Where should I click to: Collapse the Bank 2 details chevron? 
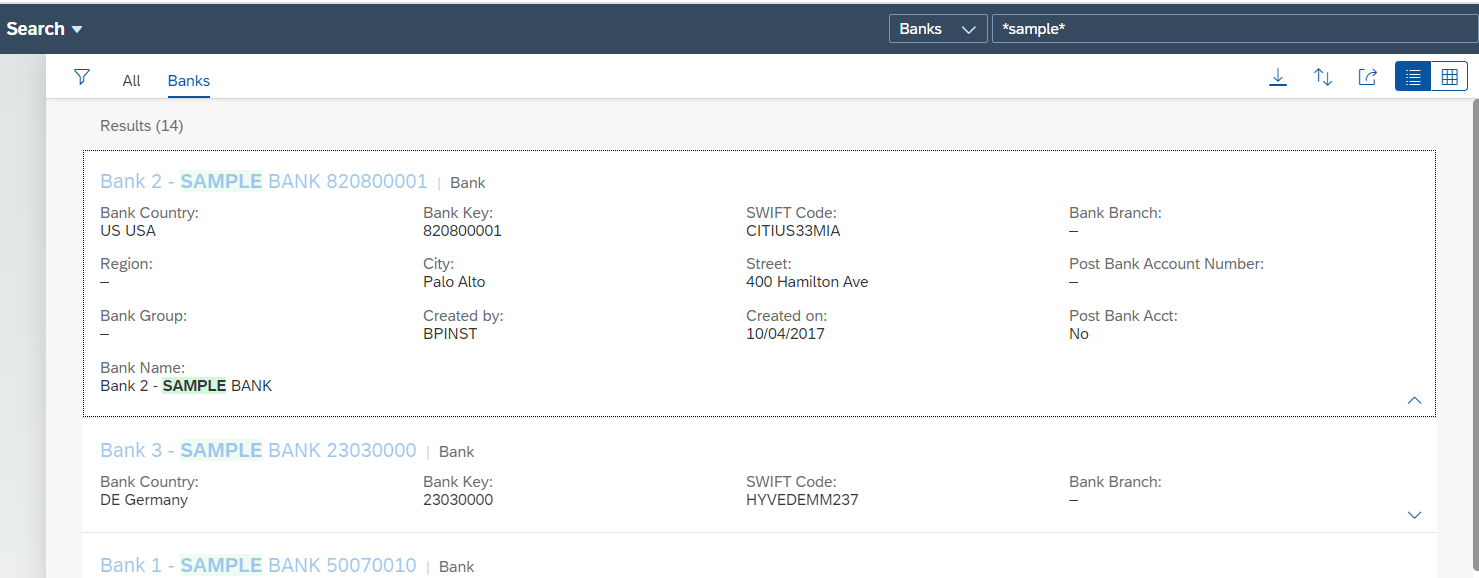click(1414, 399)
